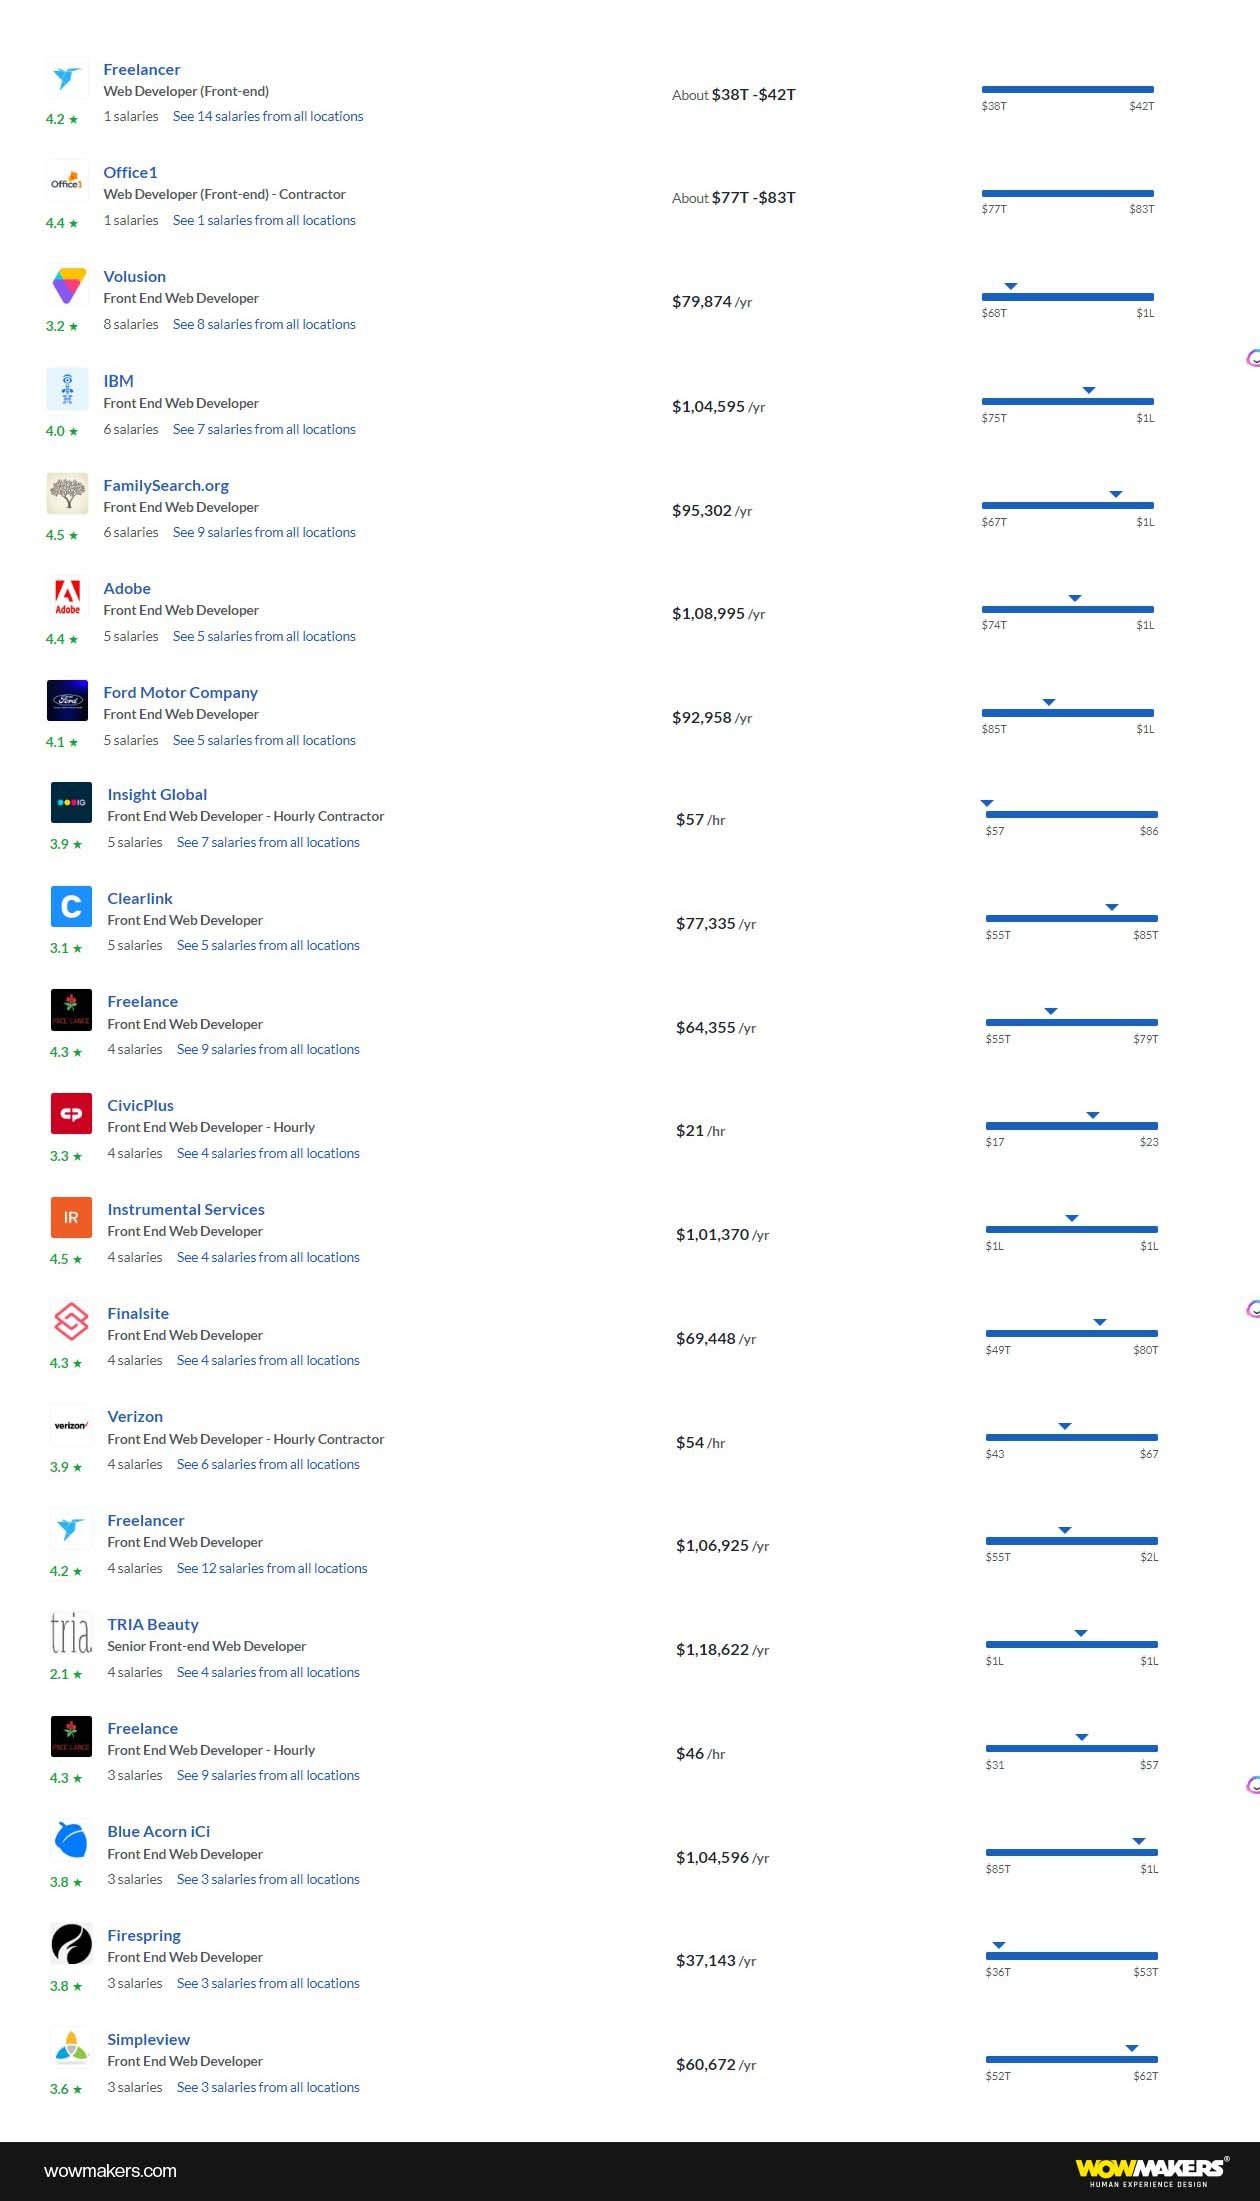Select the Adobe logo icon

[x=68, y=597]
